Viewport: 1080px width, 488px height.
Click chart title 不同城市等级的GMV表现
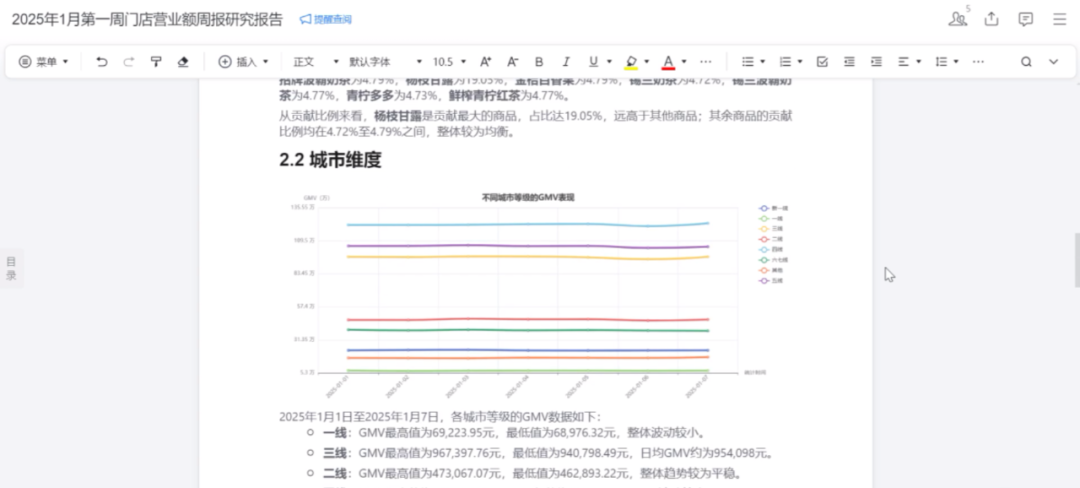click(528, 198)
